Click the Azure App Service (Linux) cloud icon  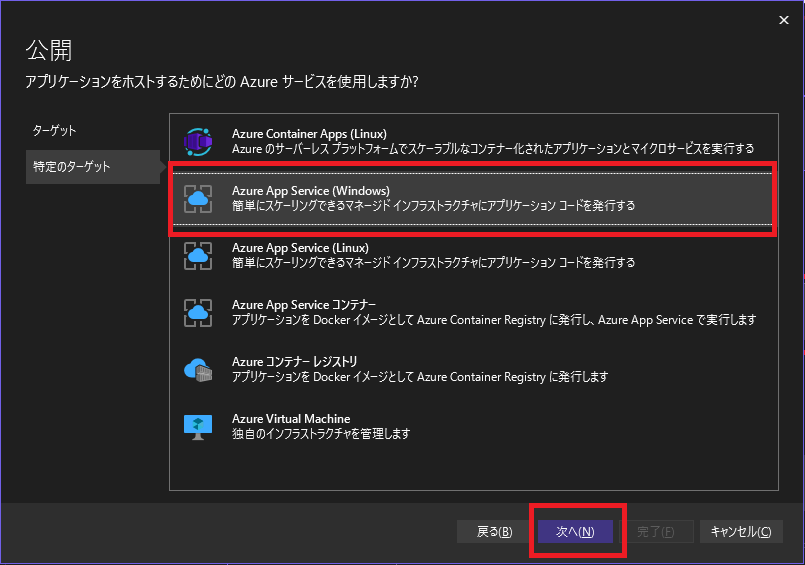coord(198,256)
